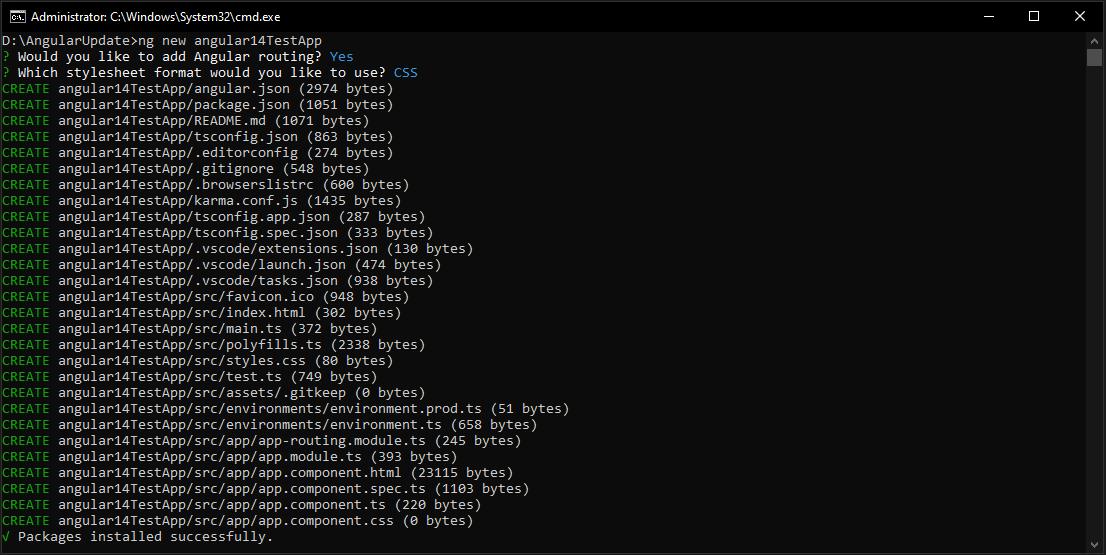Click the Packages installed successfully message
1106x555 pixels.
(145, 537)
